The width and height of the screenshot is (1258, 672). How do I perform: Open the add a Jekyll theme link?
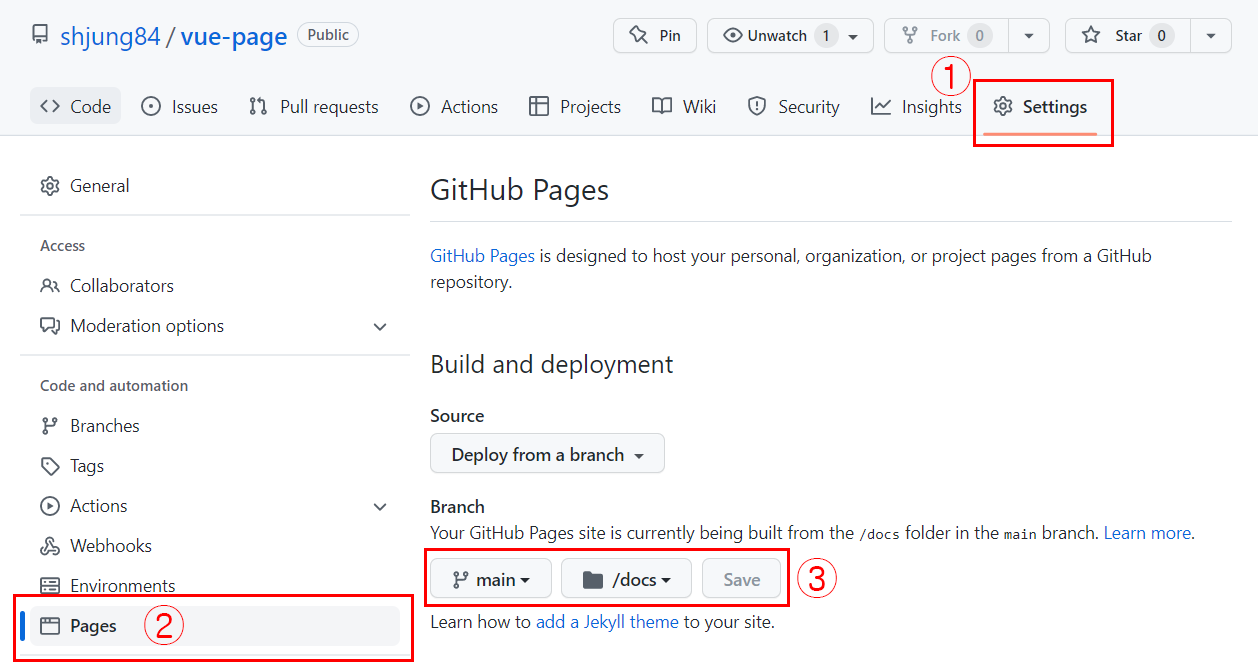coord(607,622)
